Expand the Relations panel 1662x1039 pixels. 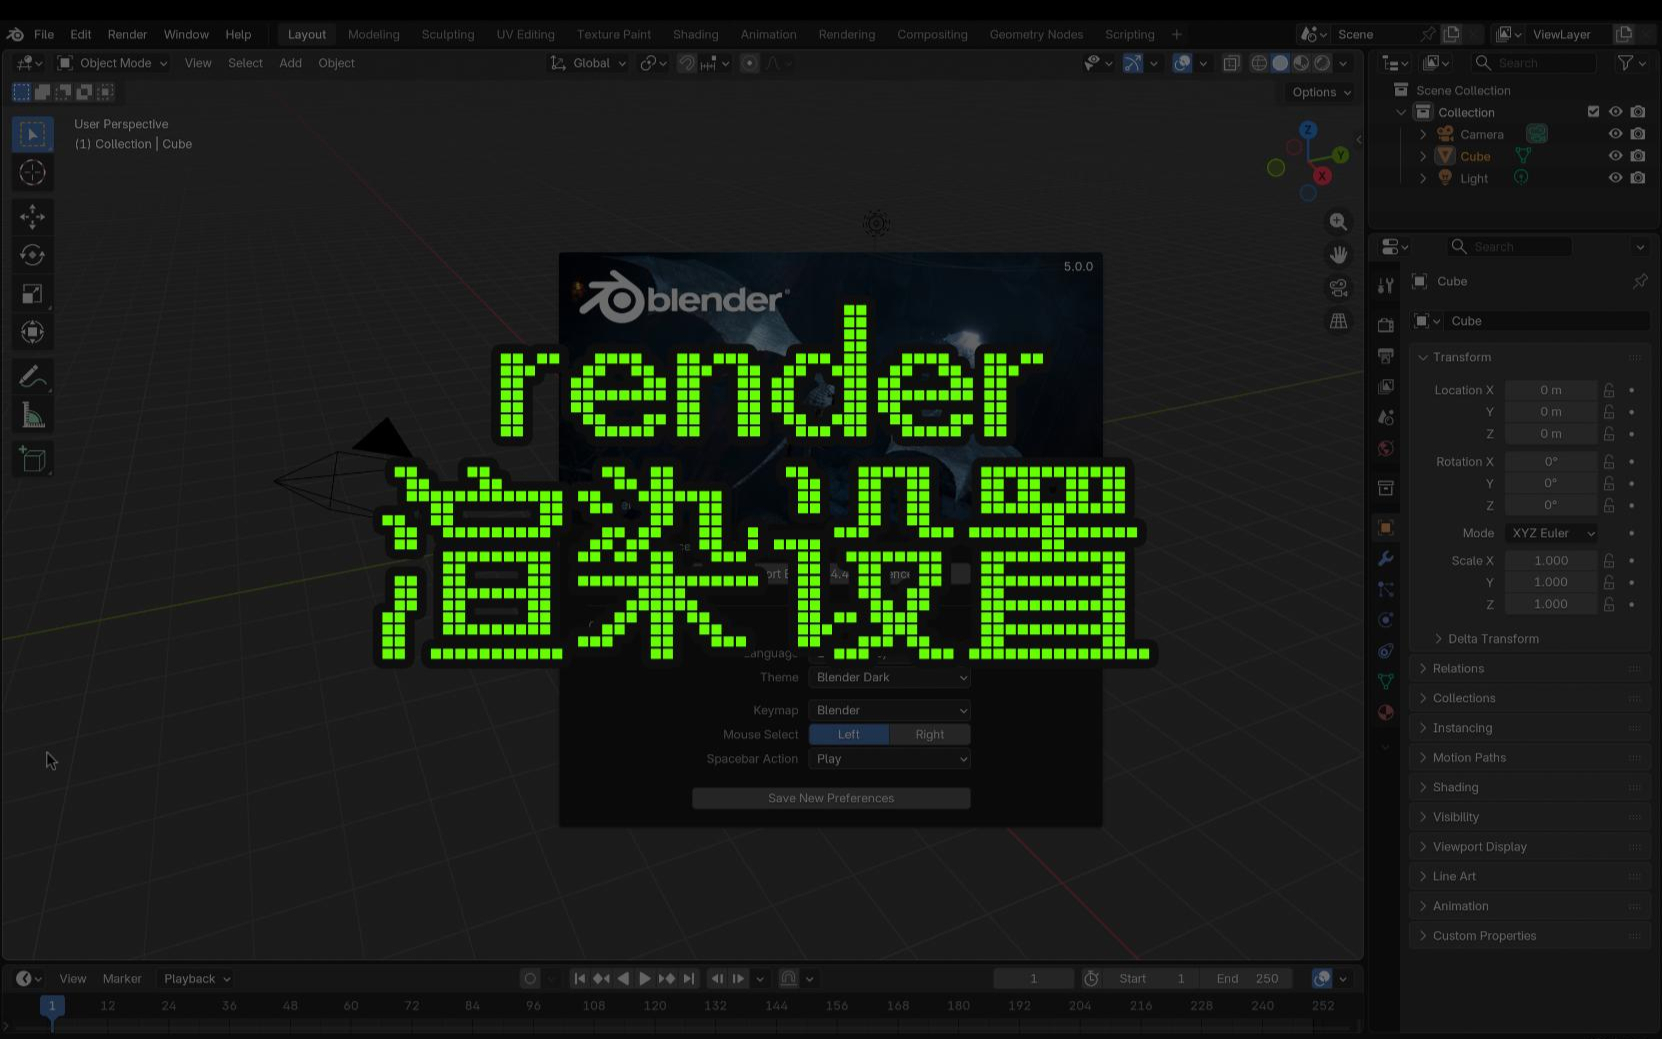click(x=1458, y=668)
